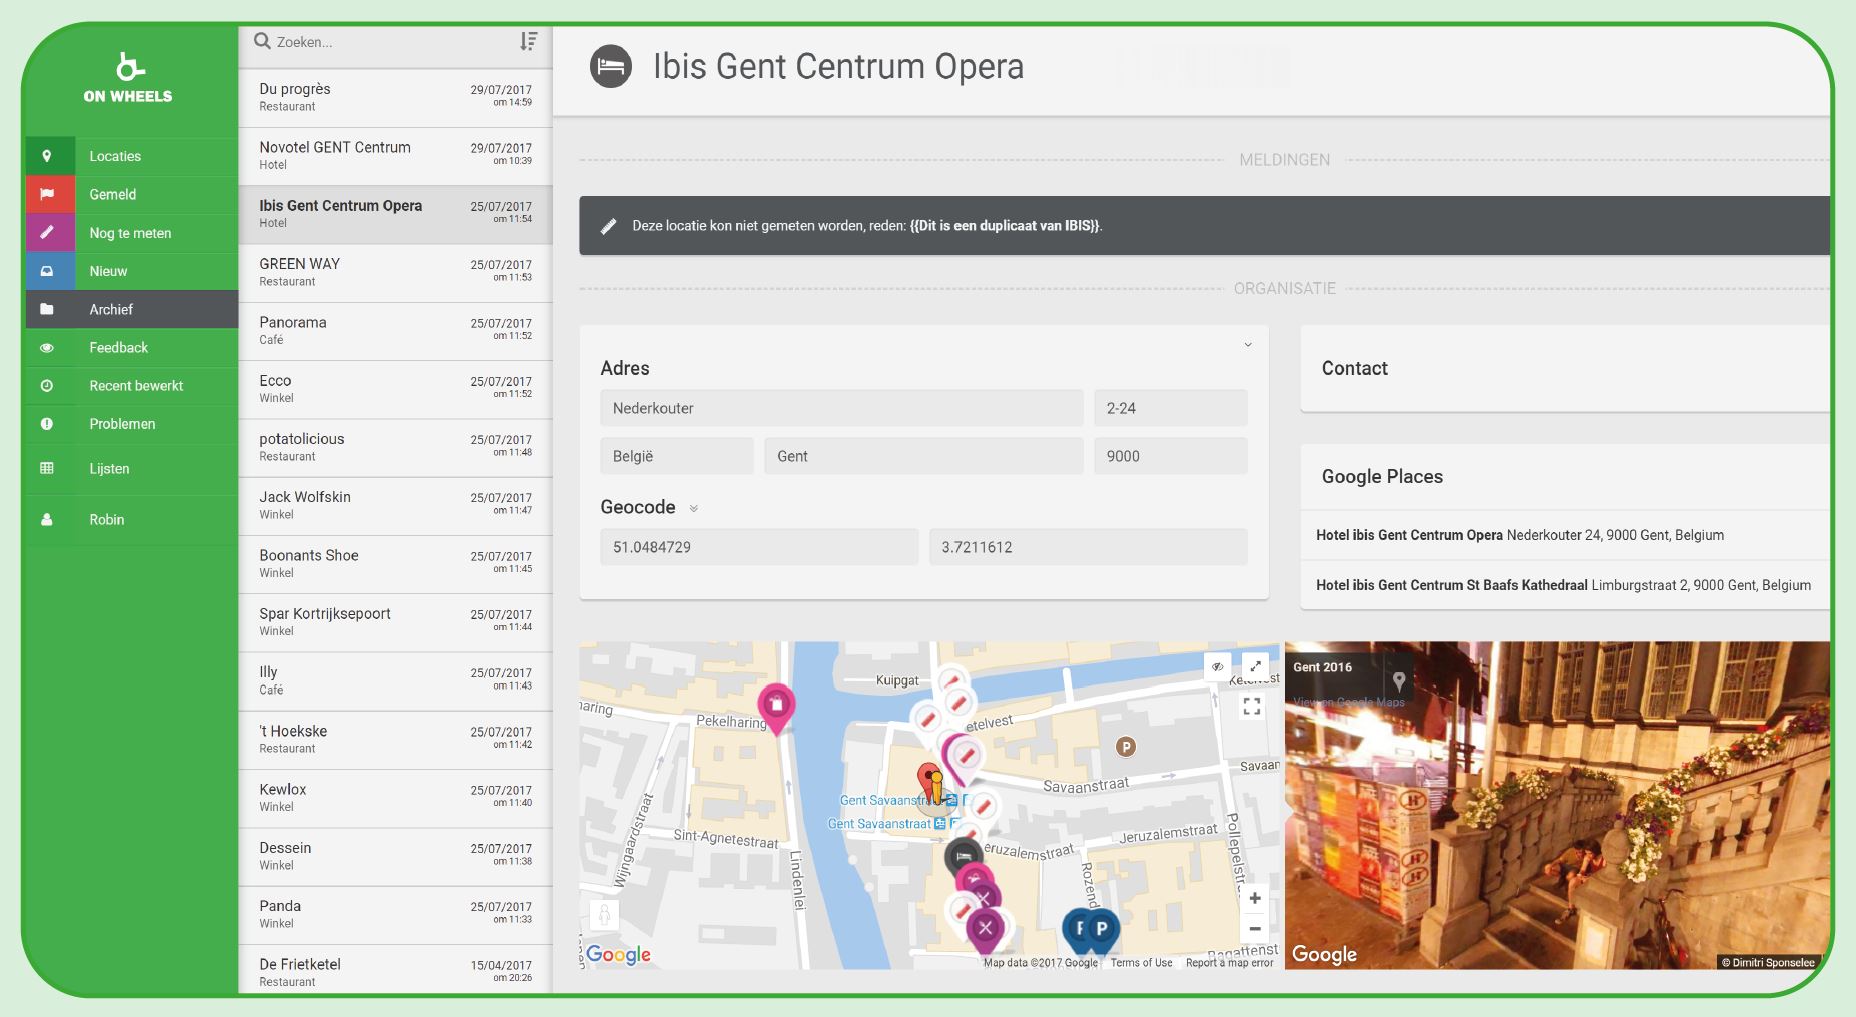Click the search magnifier icon
Screen dimensions: 1856x1017
click(x=262, y=41)
